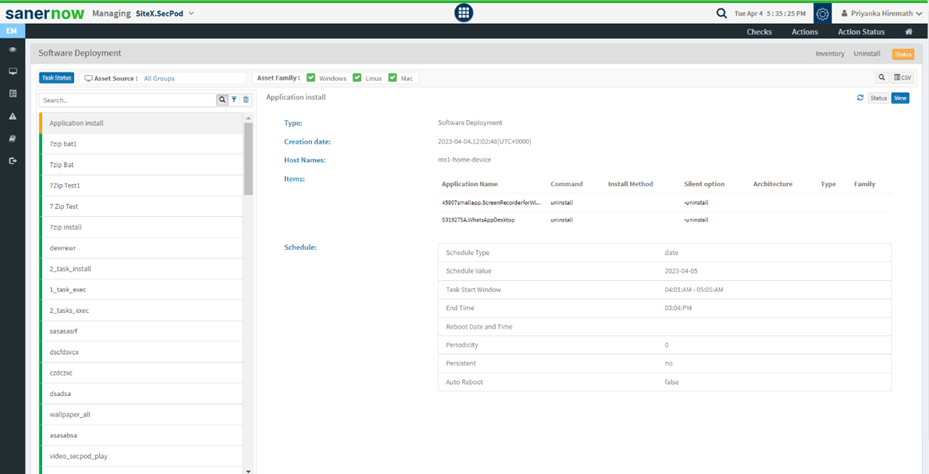929x474 pixels.
Task: Select the video_secpod_play task
Action: pos(142,456)
